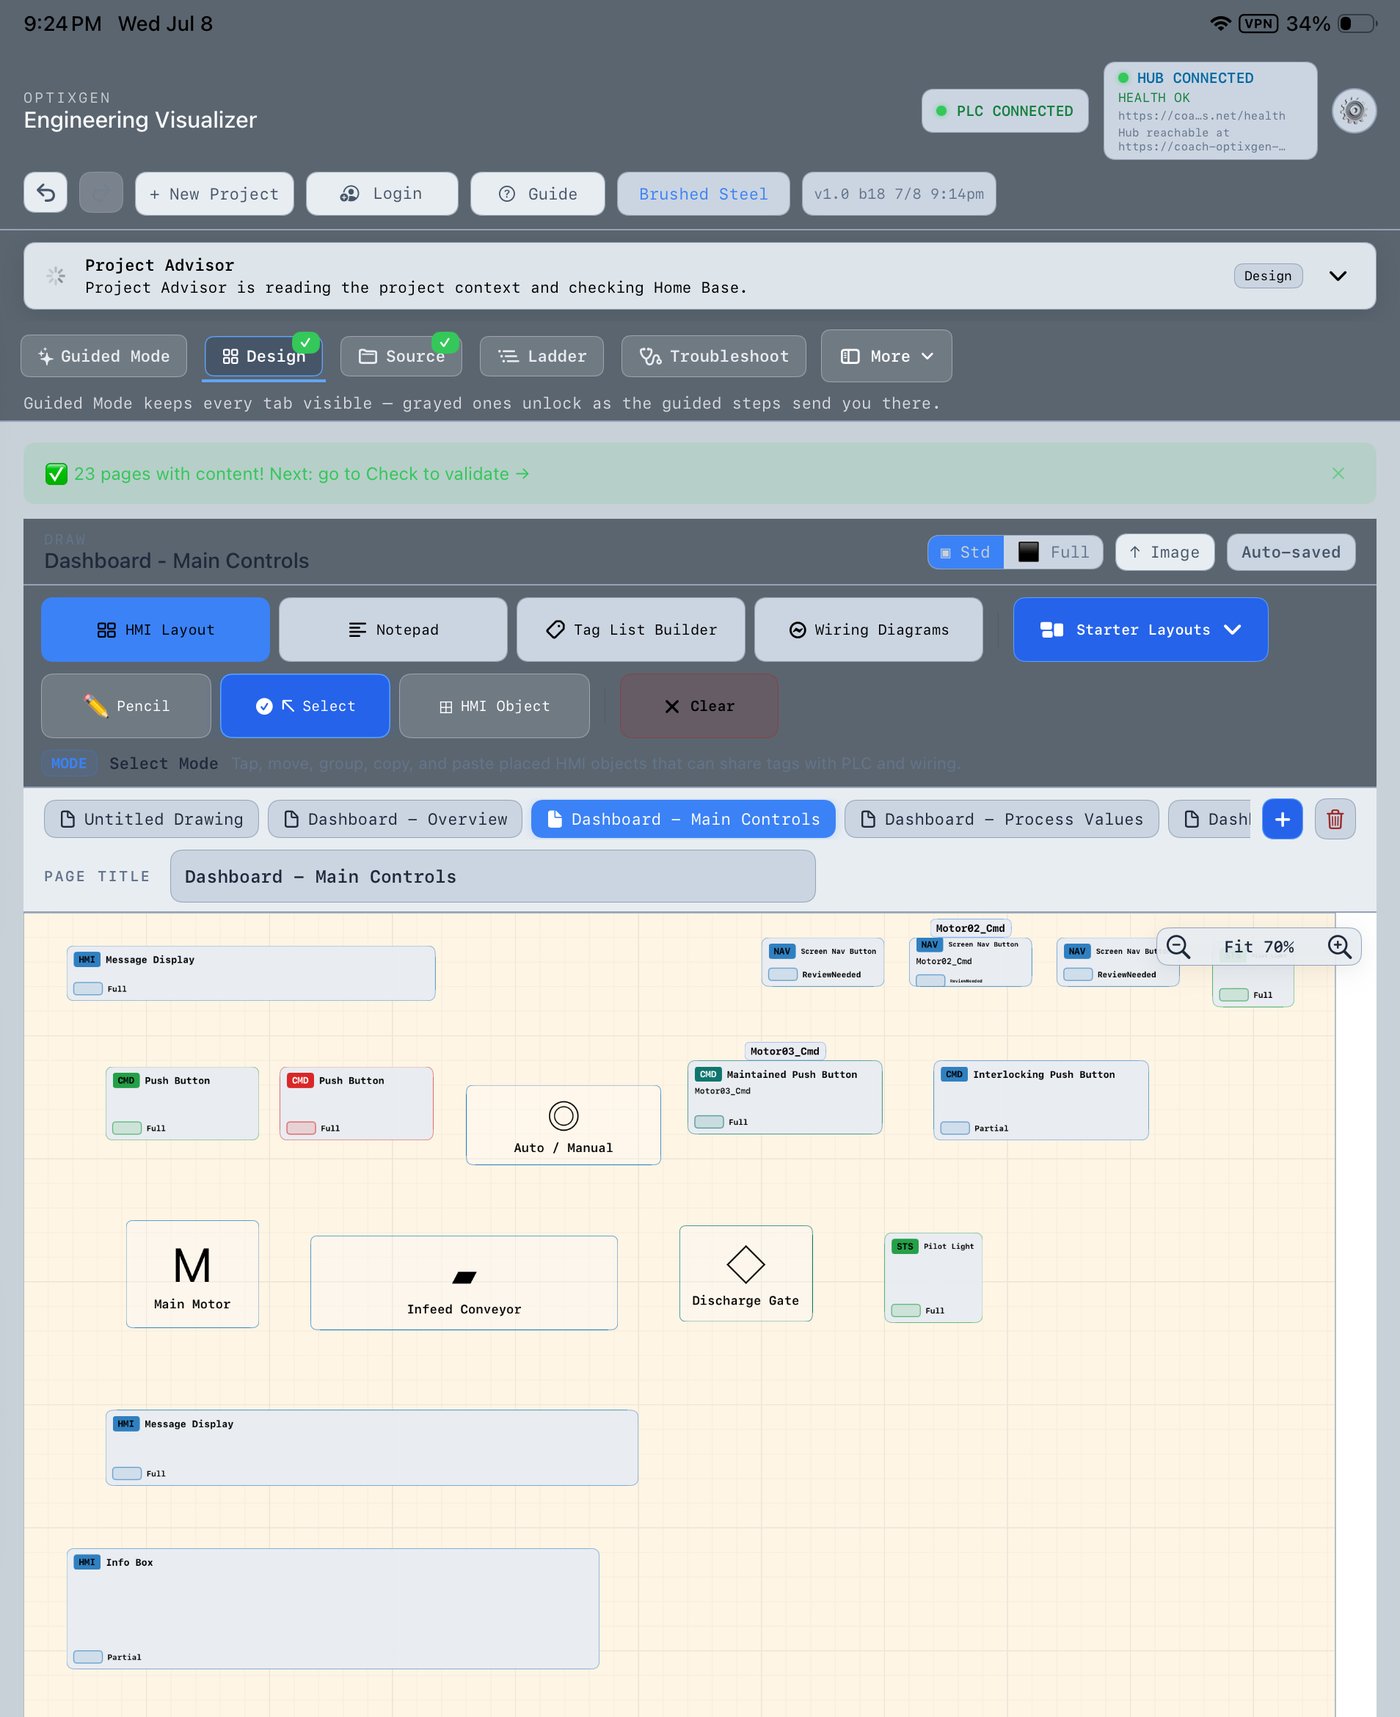The height and width of the screenshot is (1717, 1400).
Task: Click the undo arrow button
Action: 46,193
